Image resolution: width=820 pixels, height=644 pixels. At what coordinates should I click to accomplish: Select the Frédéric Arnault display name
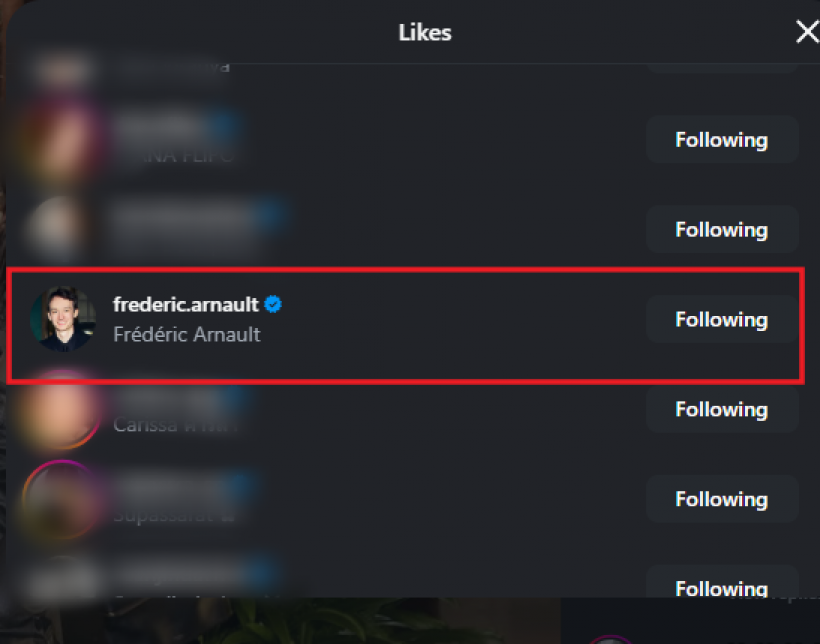[x=186, y=334]
